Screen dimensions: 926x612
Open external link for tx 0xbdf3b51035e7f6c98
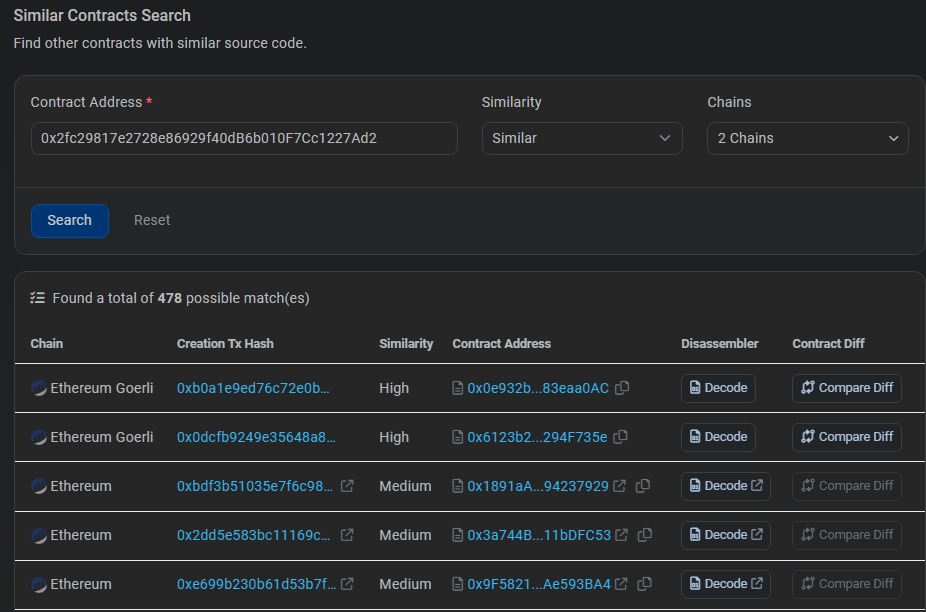(x=347, y=486)
